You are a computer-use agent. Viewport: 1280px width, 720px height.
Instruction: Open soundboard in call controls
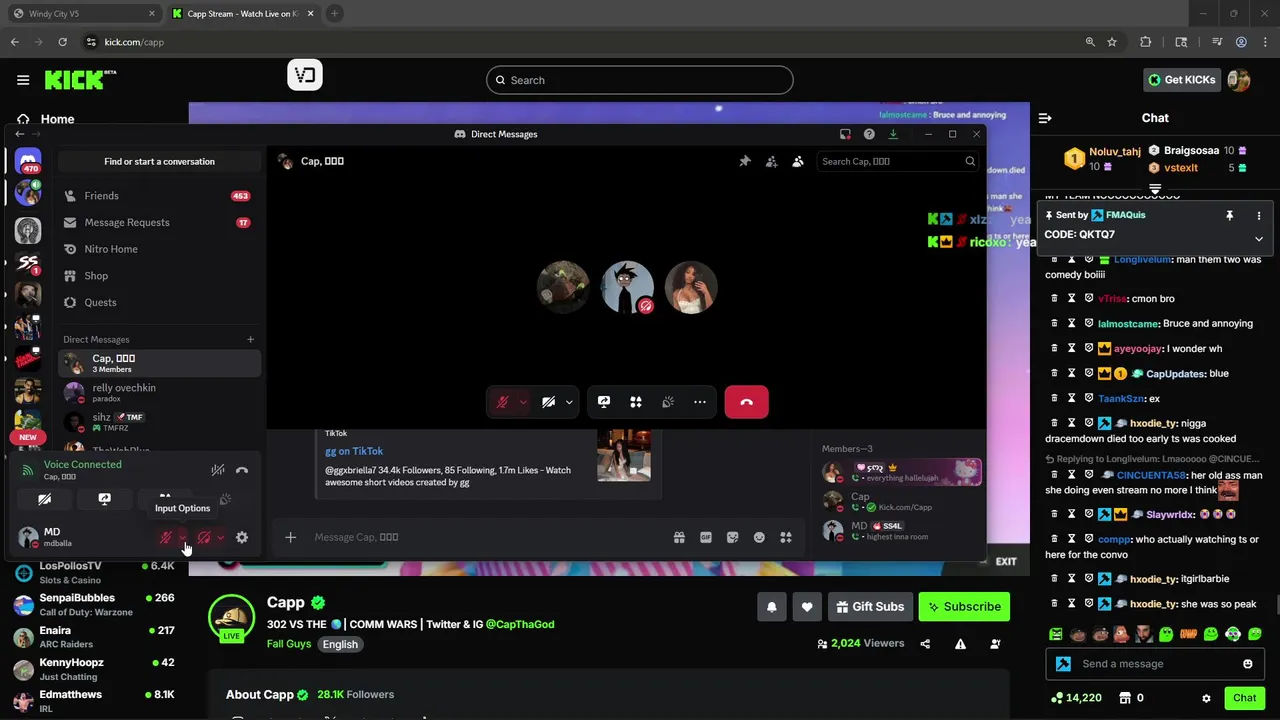(x=668, y=402)
